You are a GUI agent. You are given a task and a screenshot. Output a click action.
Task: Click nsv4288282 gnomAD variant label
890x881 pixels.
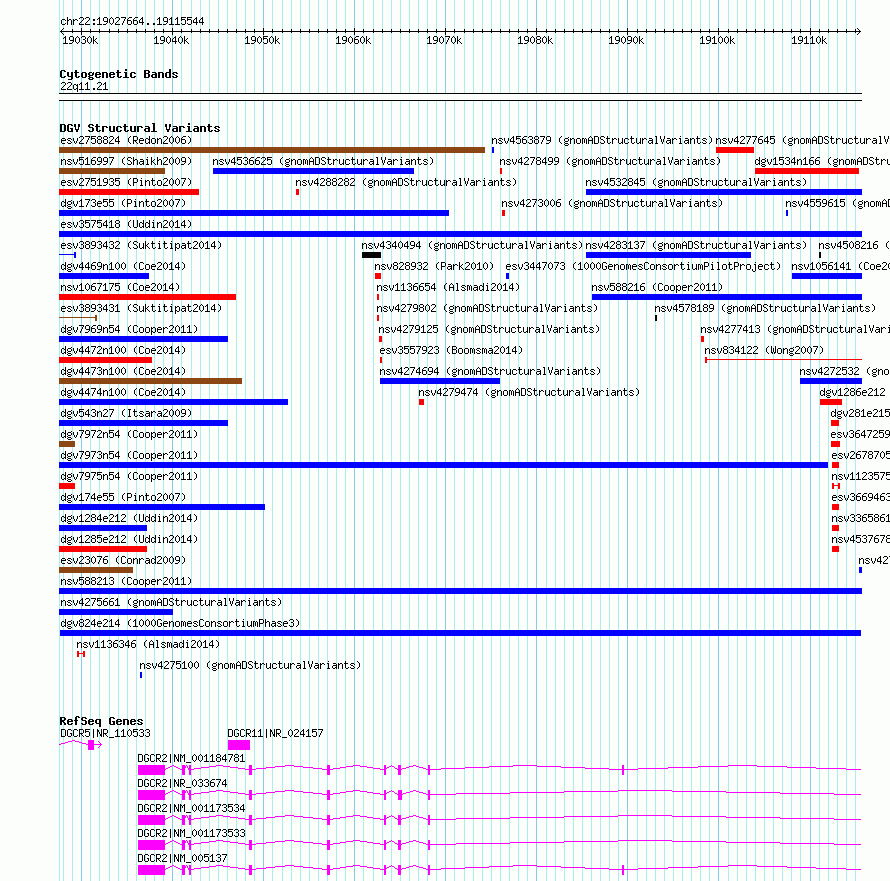pos(406,182)
